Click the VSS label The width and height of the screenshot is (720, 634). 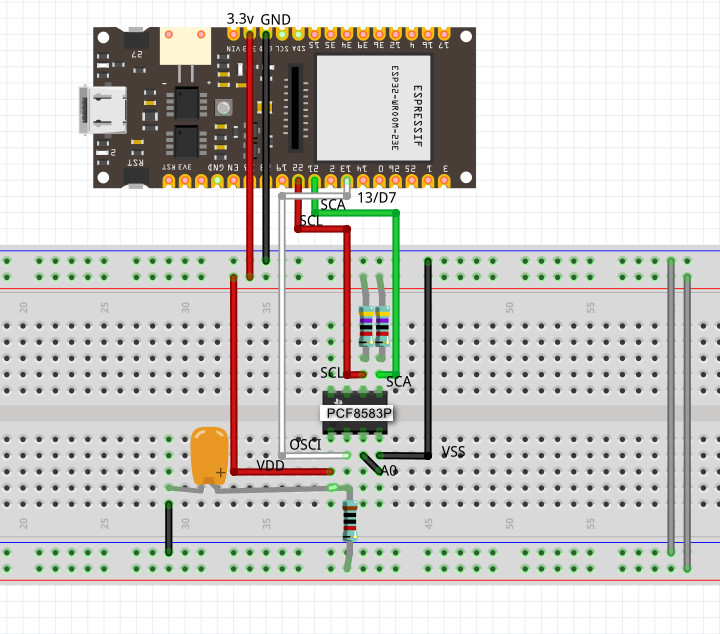click(x=453, y=452)
